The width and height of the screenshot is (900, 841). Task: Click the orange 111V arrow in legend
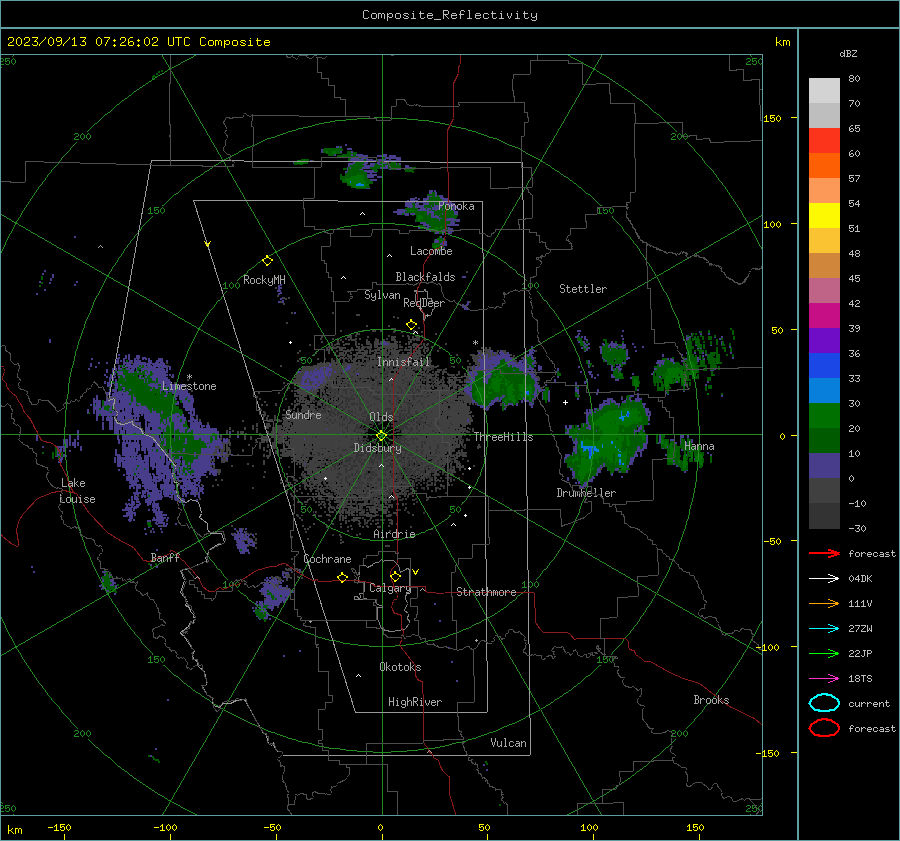tap(824, 603)
